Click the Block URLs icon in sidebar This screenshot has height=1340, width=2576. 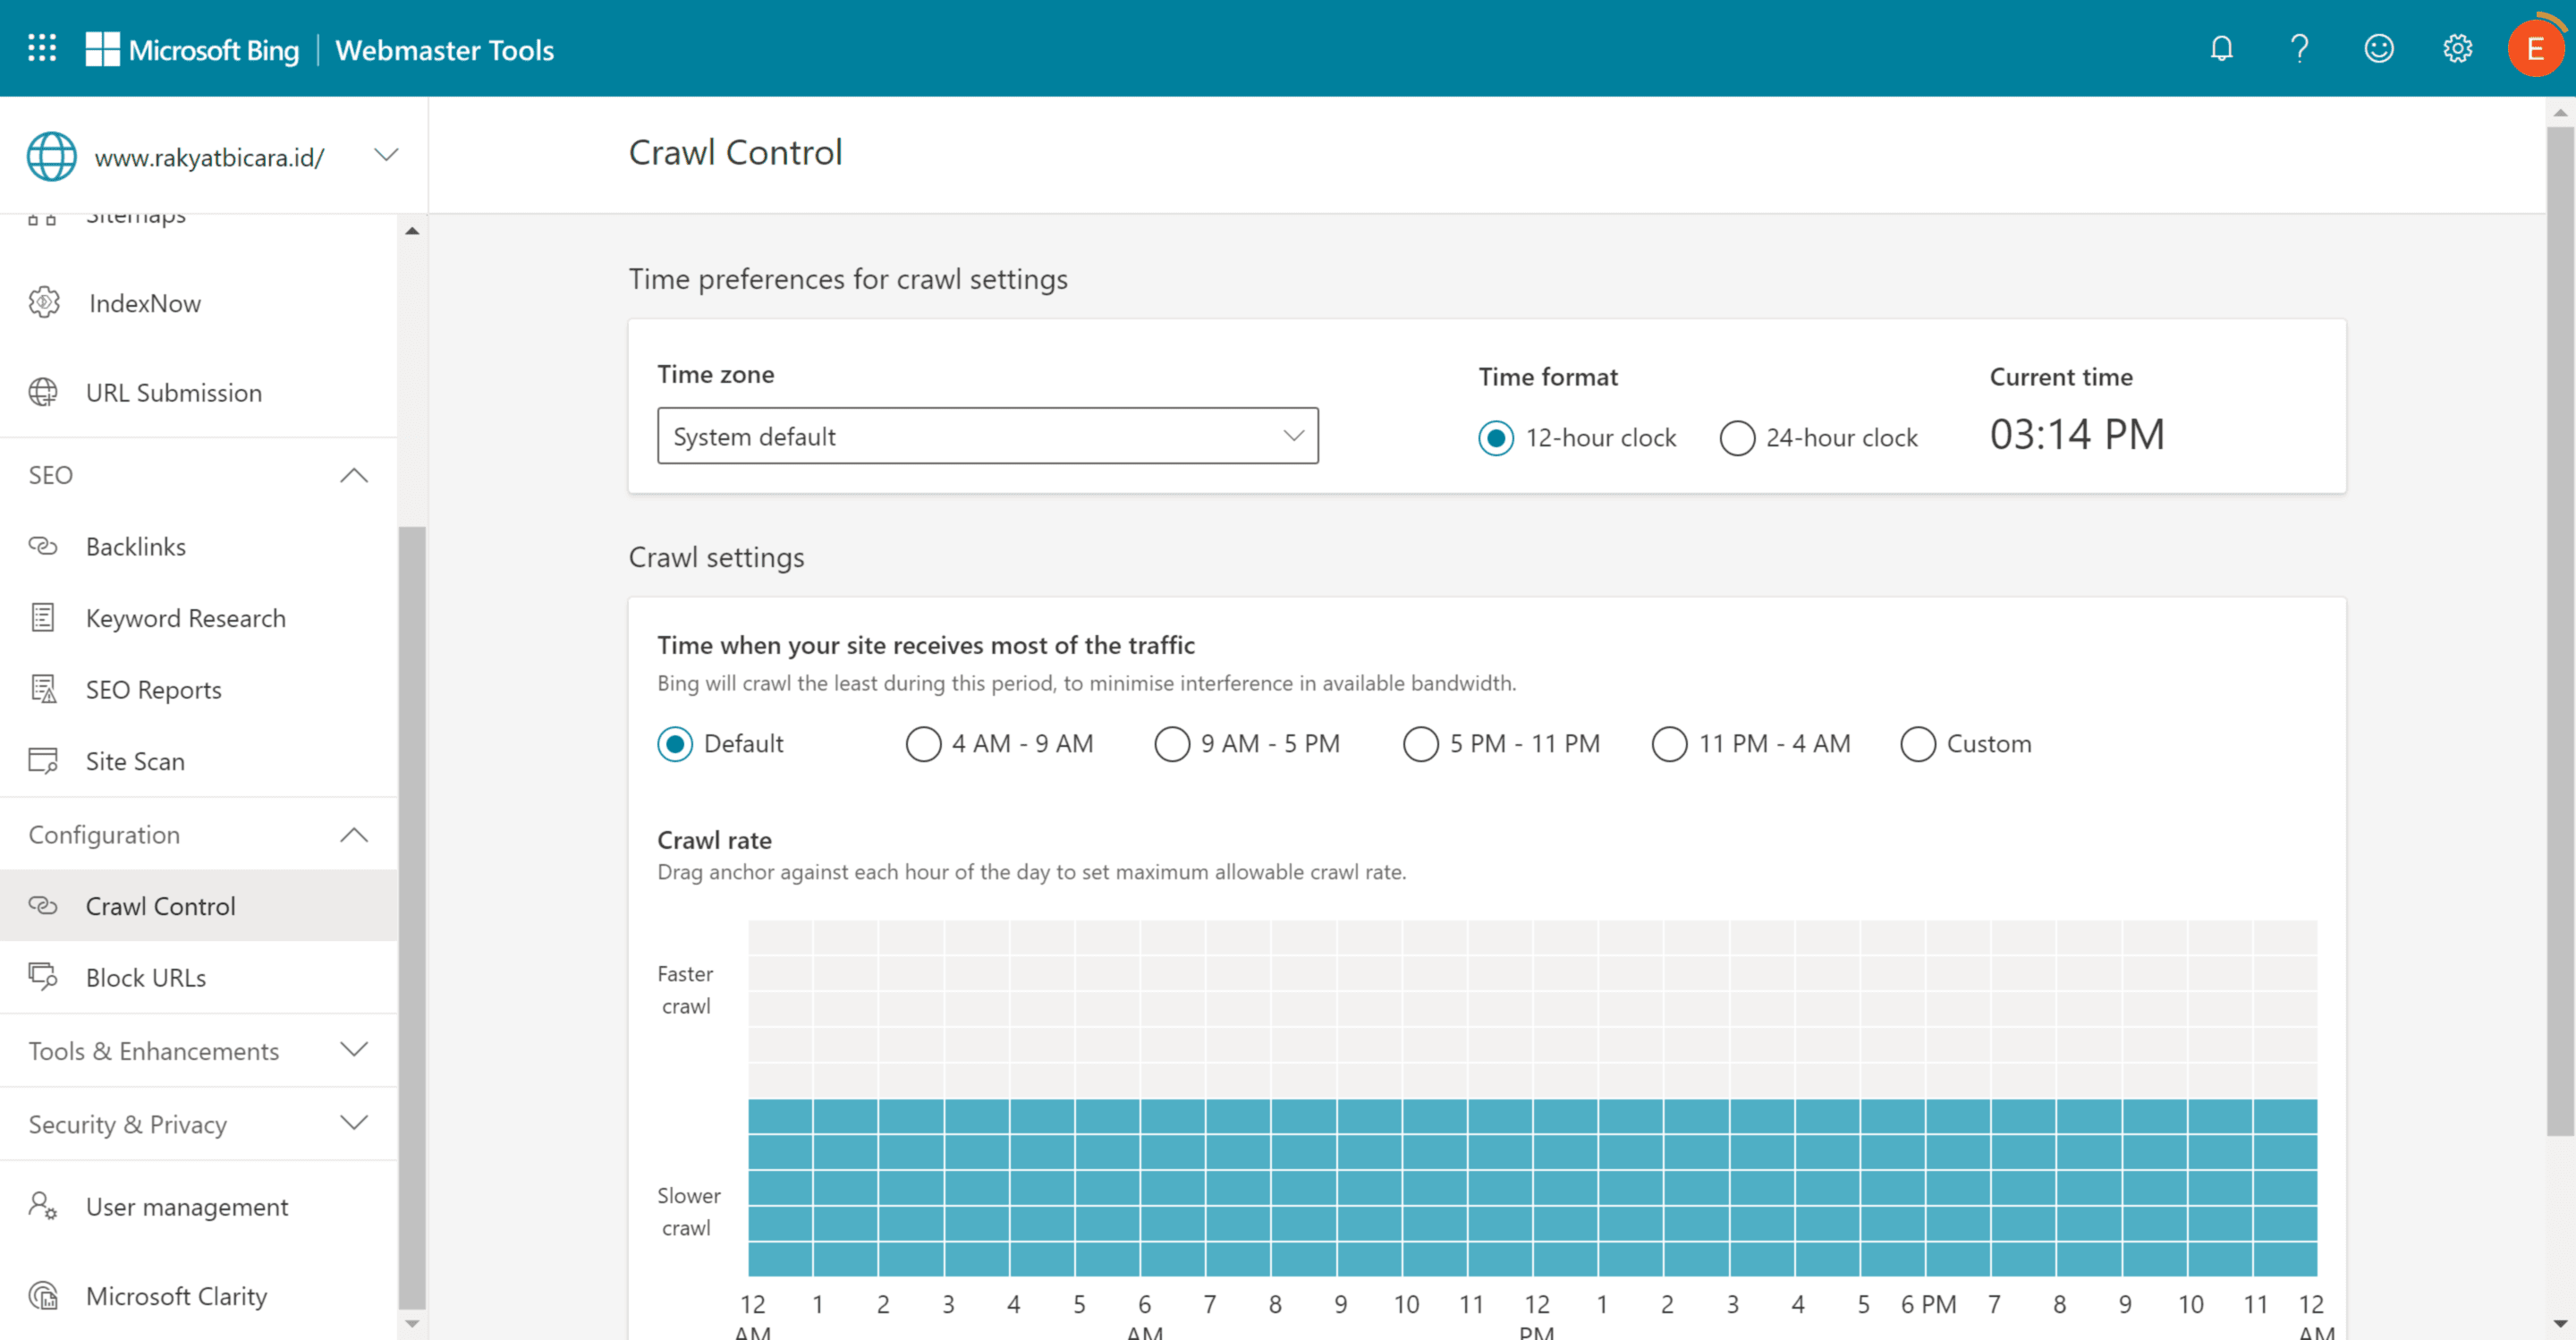click(45, 977)
